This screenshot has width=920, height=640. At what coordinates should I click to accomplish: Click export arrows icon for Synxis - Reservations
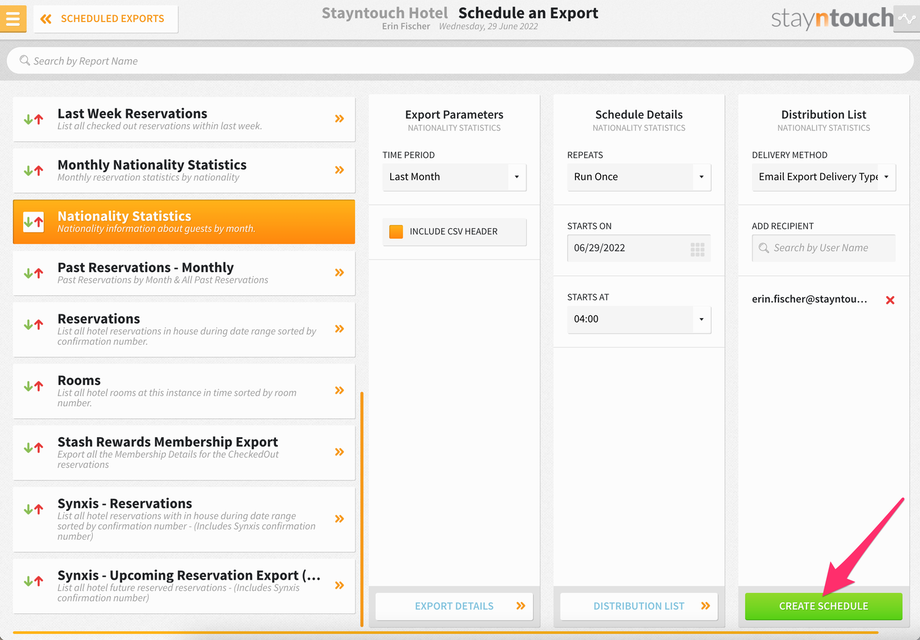click(33, 509)
